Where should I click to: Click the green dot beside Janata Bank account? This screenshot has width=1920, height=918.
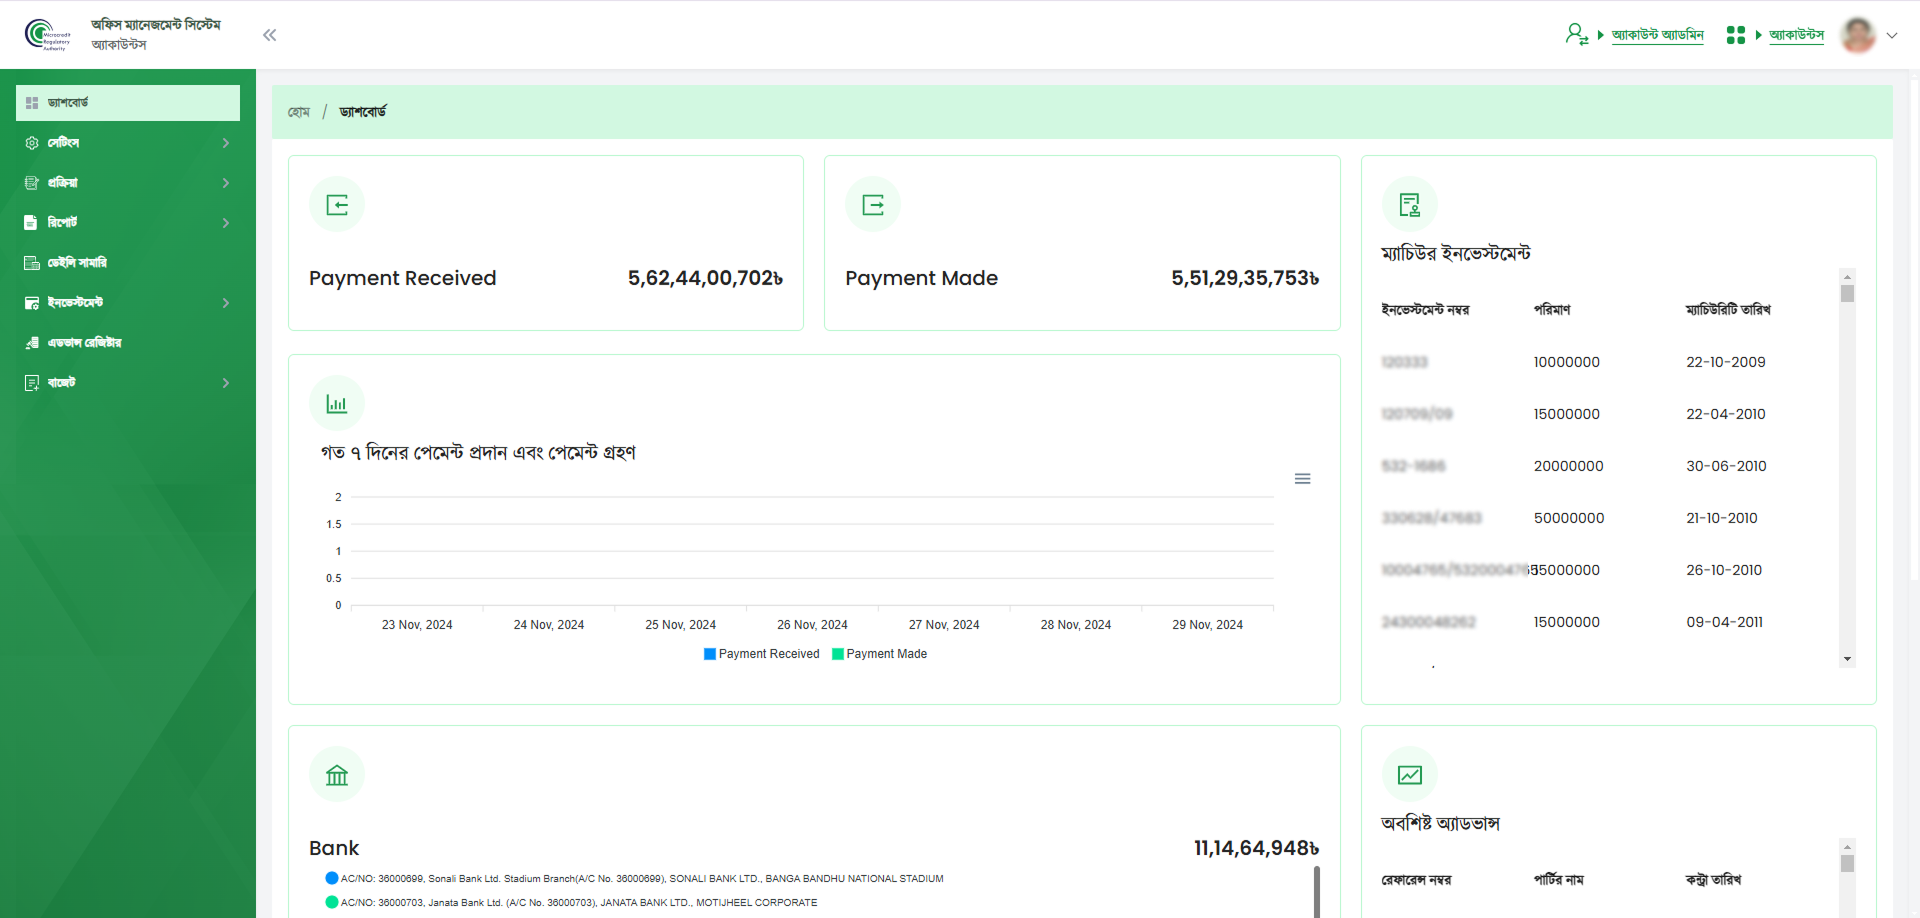pyautogui.click(x=332, y=902)
